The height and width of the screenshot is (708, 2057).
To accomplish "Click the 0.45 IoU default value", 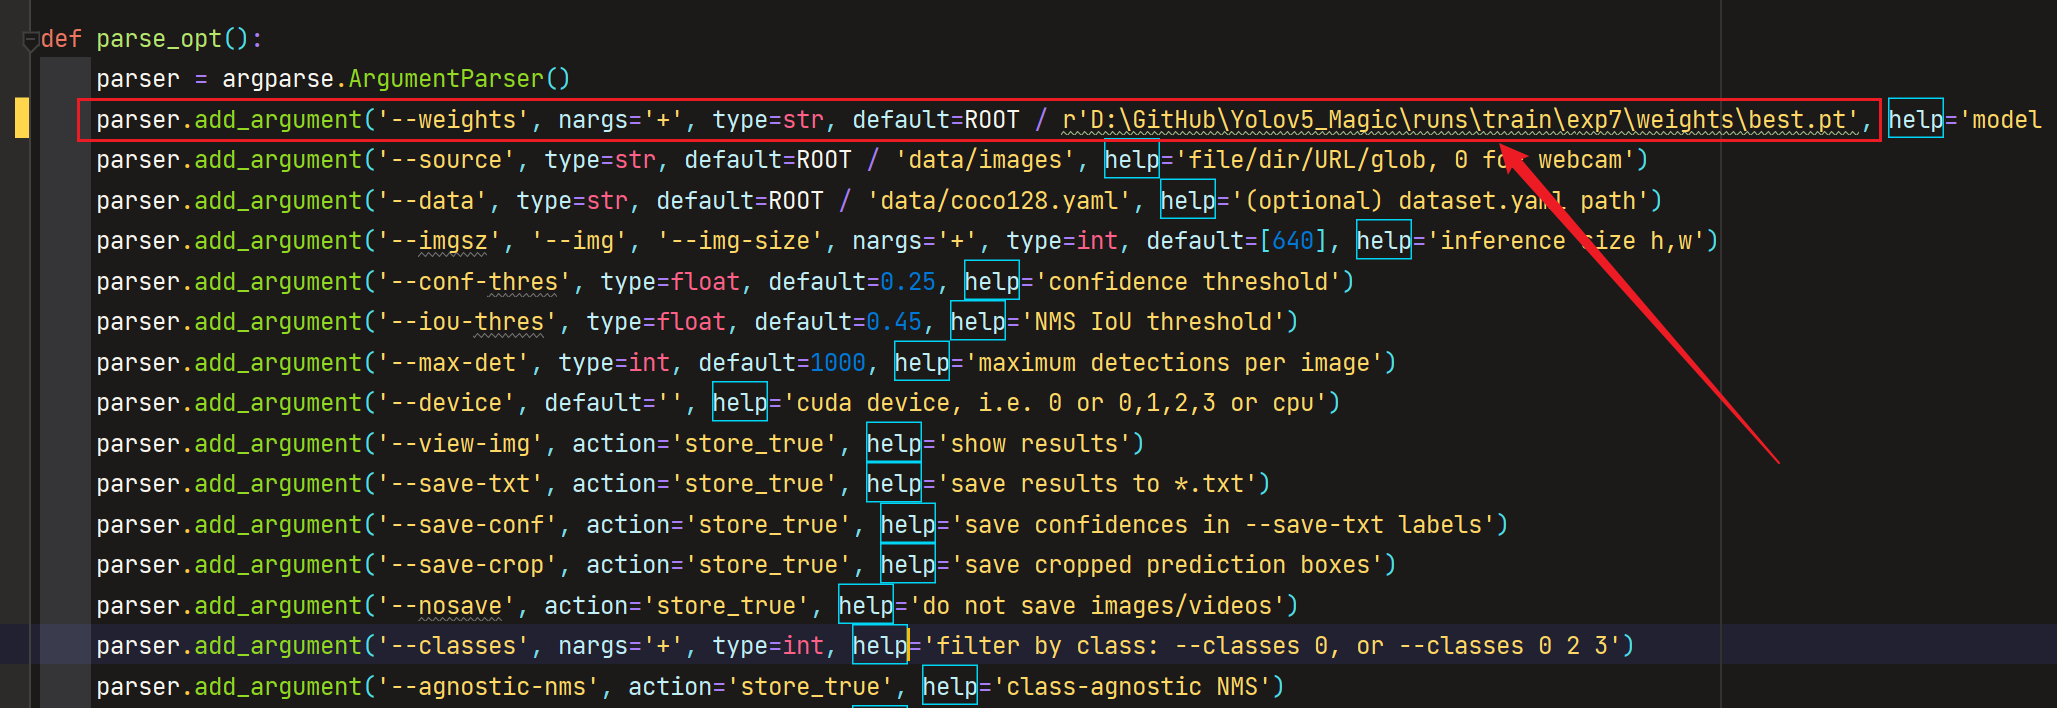I will (x=893, y=322).
